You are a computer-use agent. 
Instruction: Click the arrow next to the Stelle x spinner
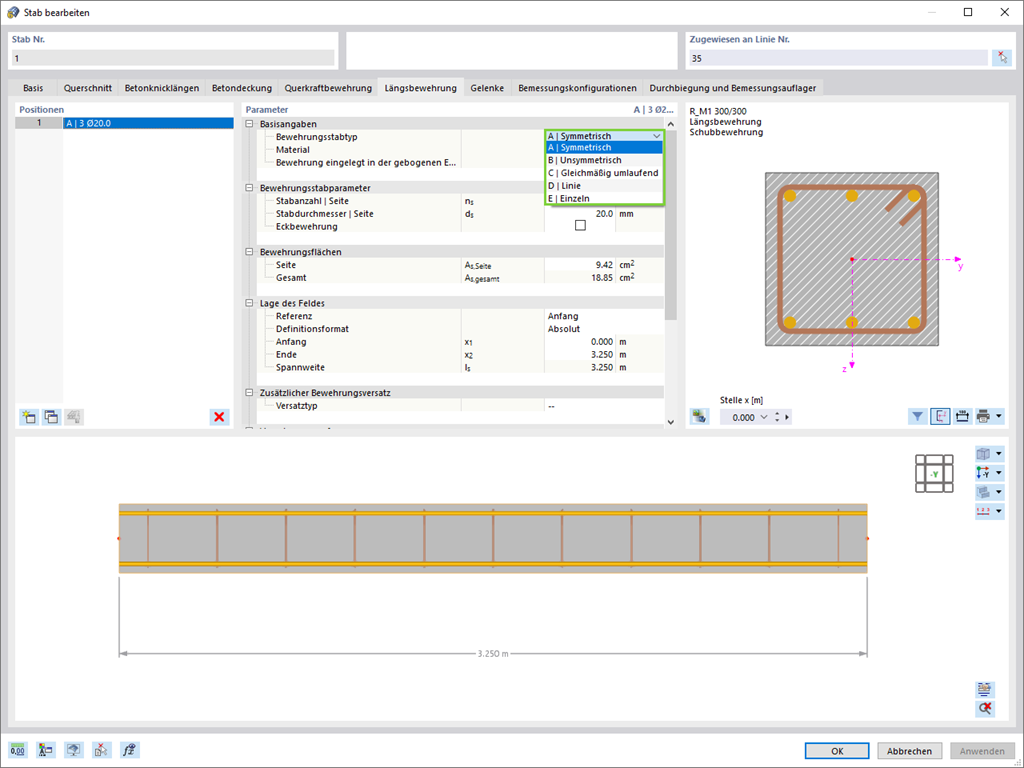787,417
